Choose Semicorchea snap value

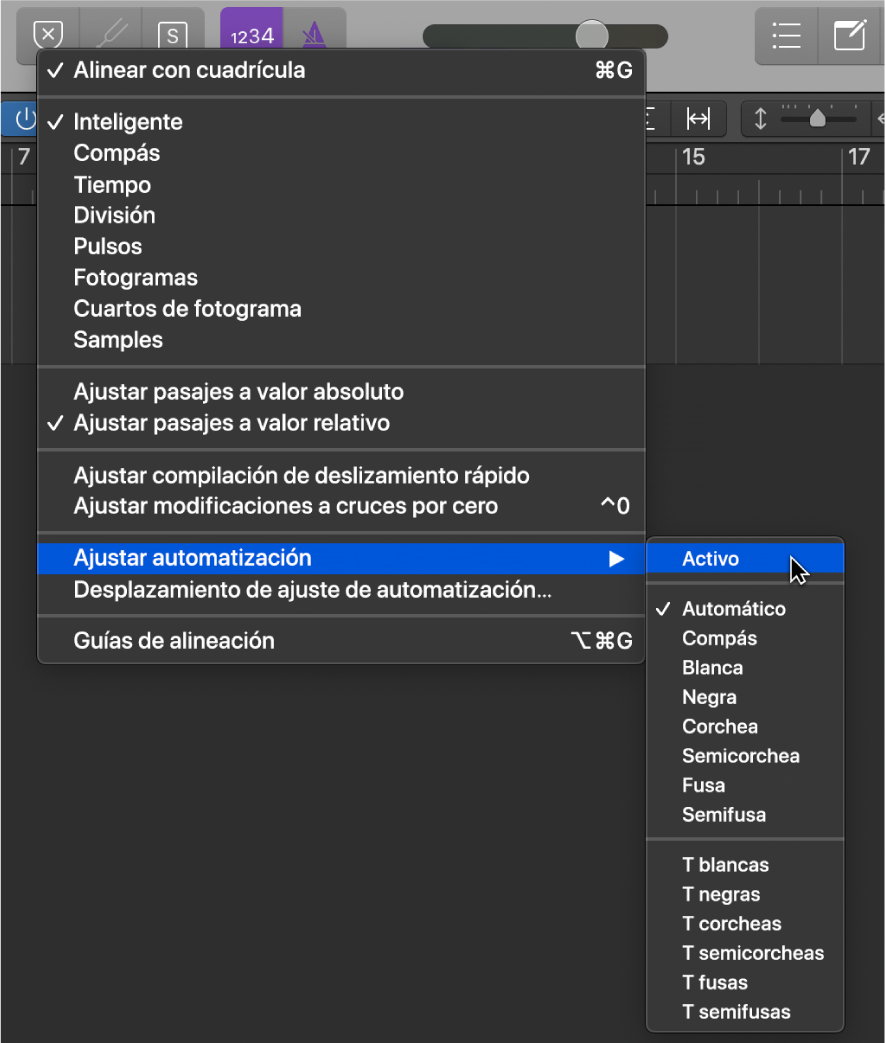741,756
